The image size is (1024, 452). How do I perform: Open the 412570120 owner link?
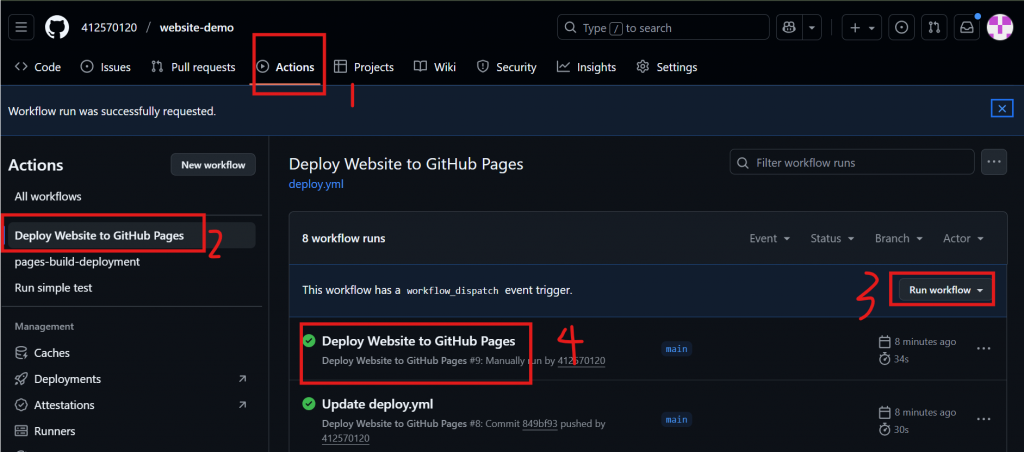point(109,27)
